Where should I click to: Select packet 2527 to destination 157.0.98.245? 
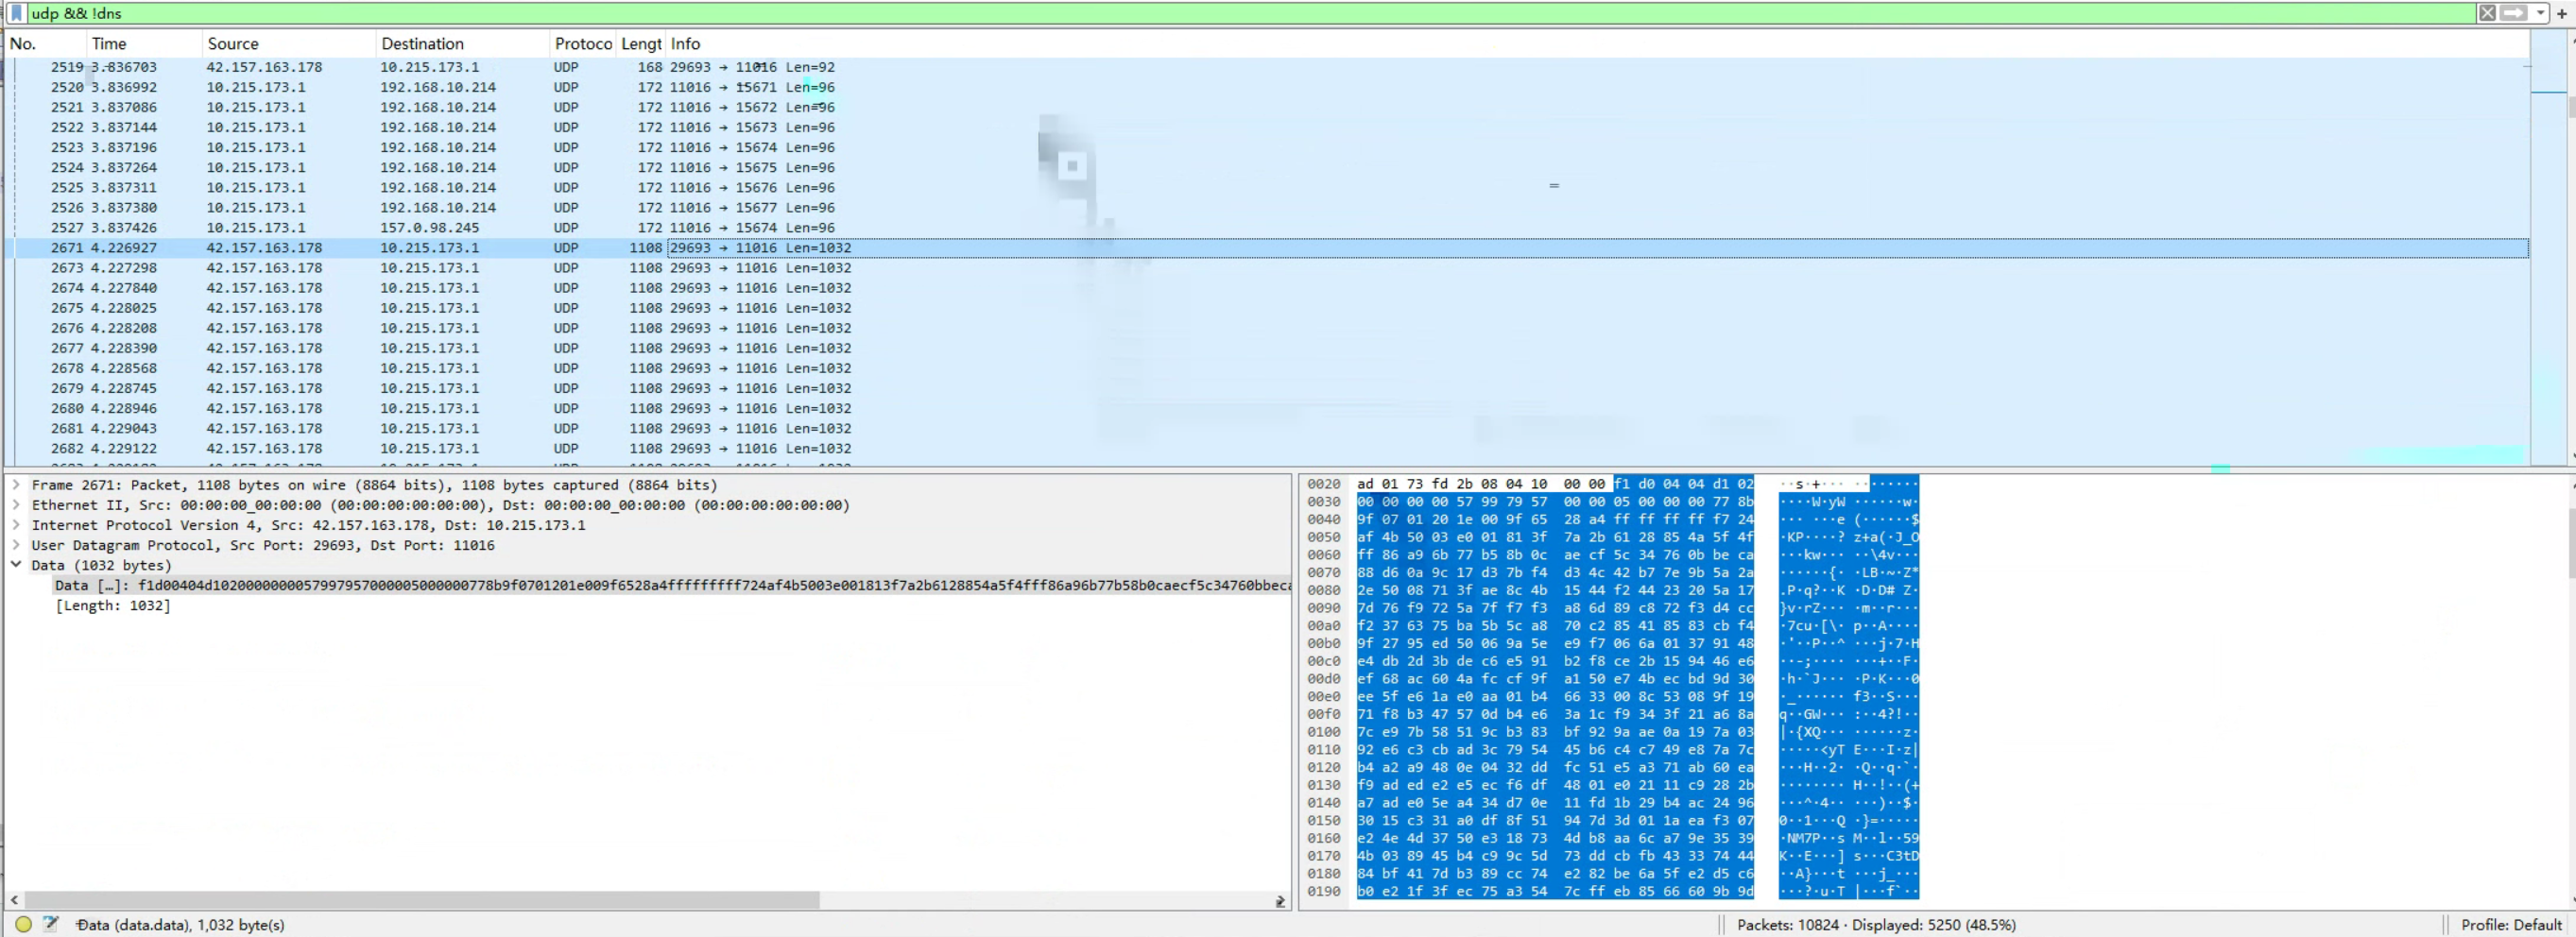pos(1266,227)
